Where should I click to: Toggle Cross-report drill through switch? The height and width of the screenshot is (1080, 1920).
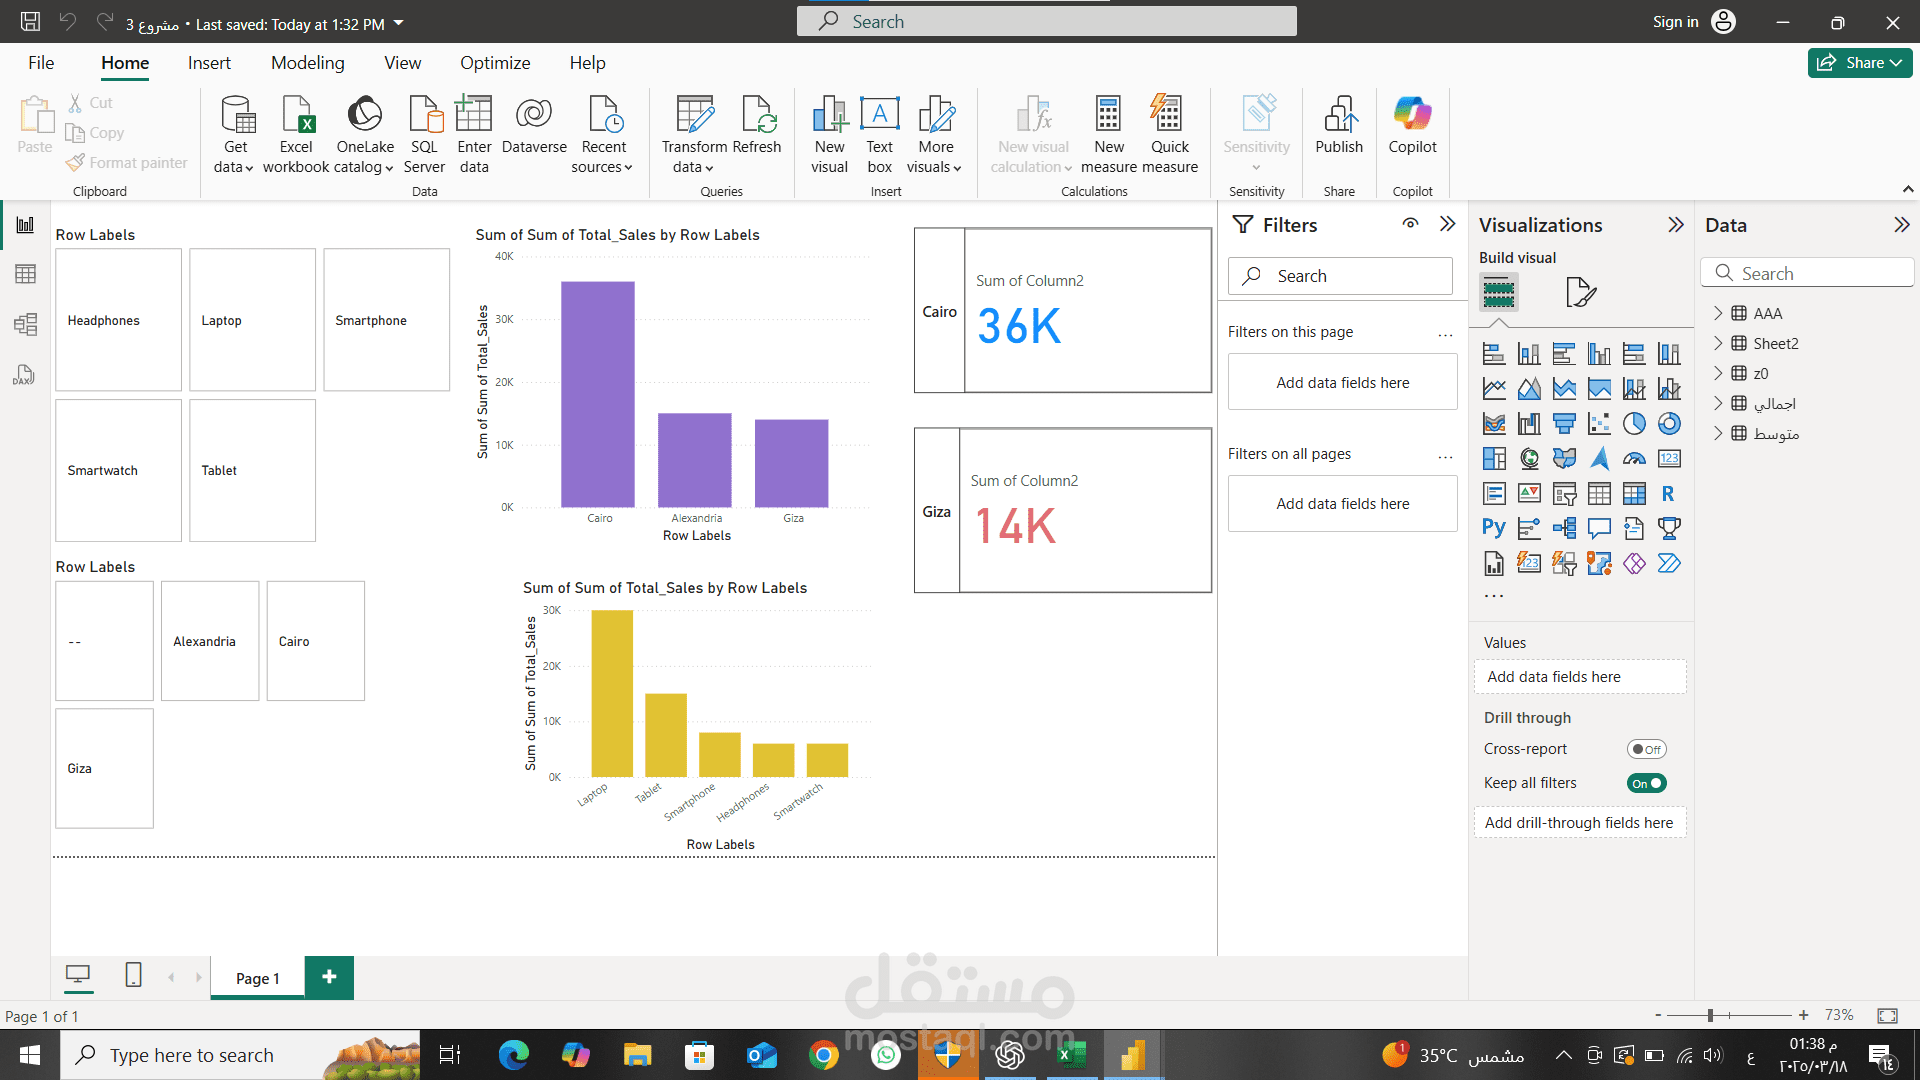(1646, 749)
